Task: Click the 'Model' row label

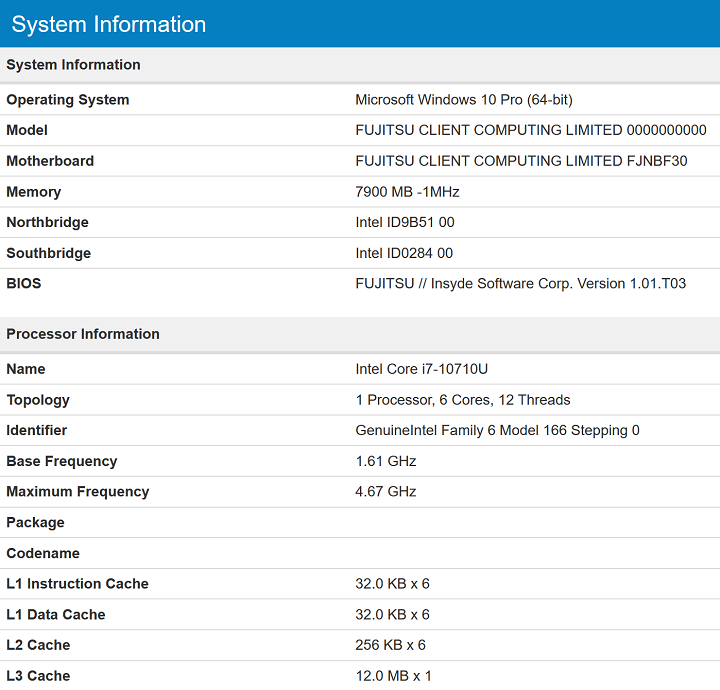Action: 27,130
